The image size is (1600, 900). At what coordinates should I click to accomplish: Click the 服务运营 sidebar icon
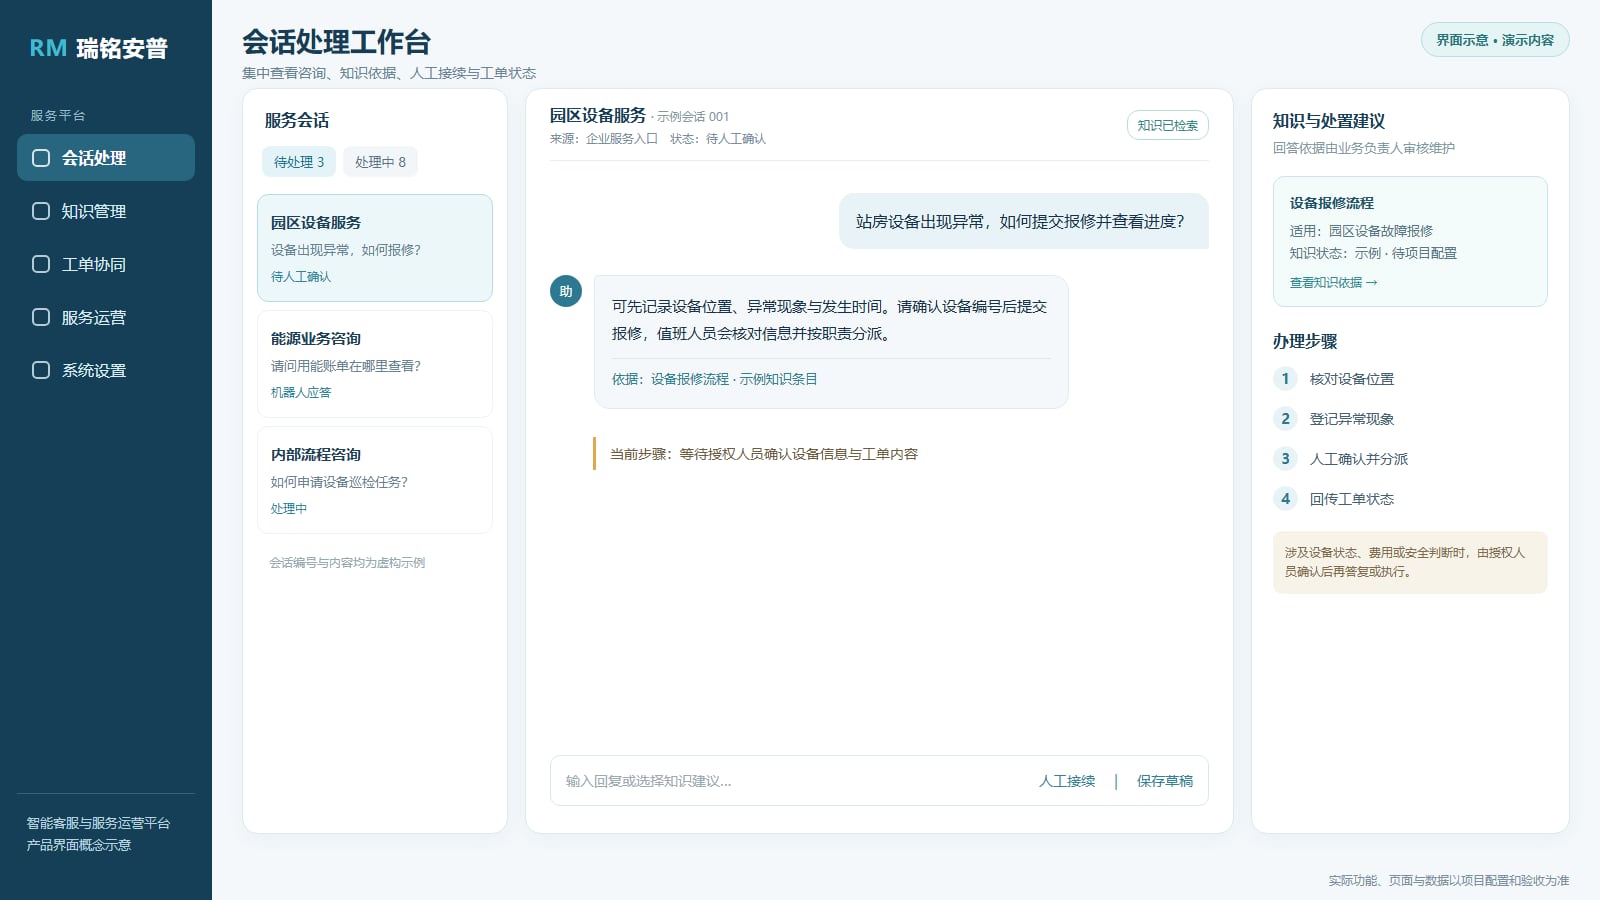[41, 317]
